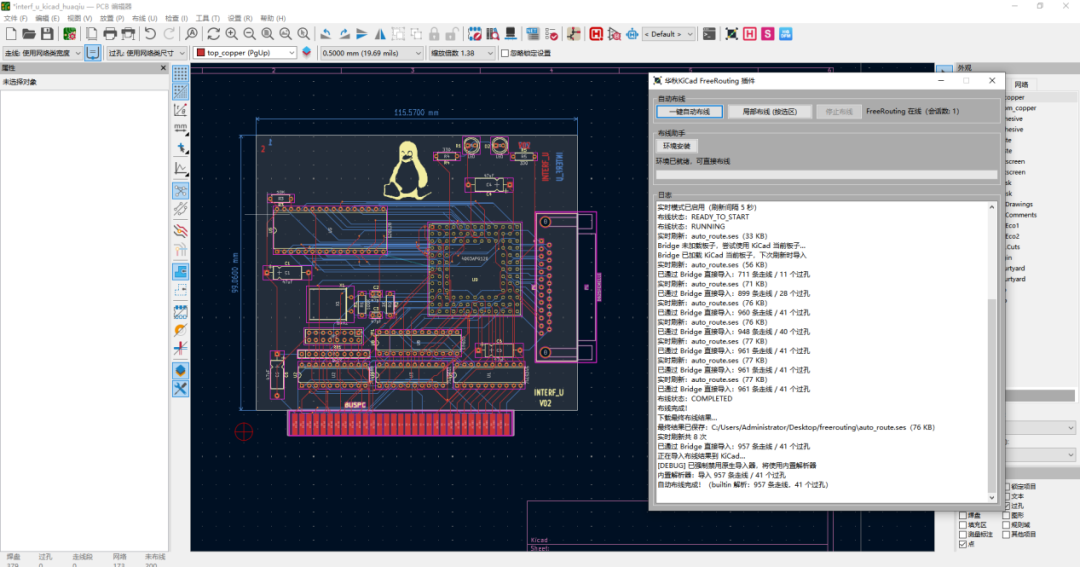Open the top_copper layer selector dropdown
Image resolution: width=1080 pixels, height=567 pixels.
pyautogui.click(x=245, y=52)
